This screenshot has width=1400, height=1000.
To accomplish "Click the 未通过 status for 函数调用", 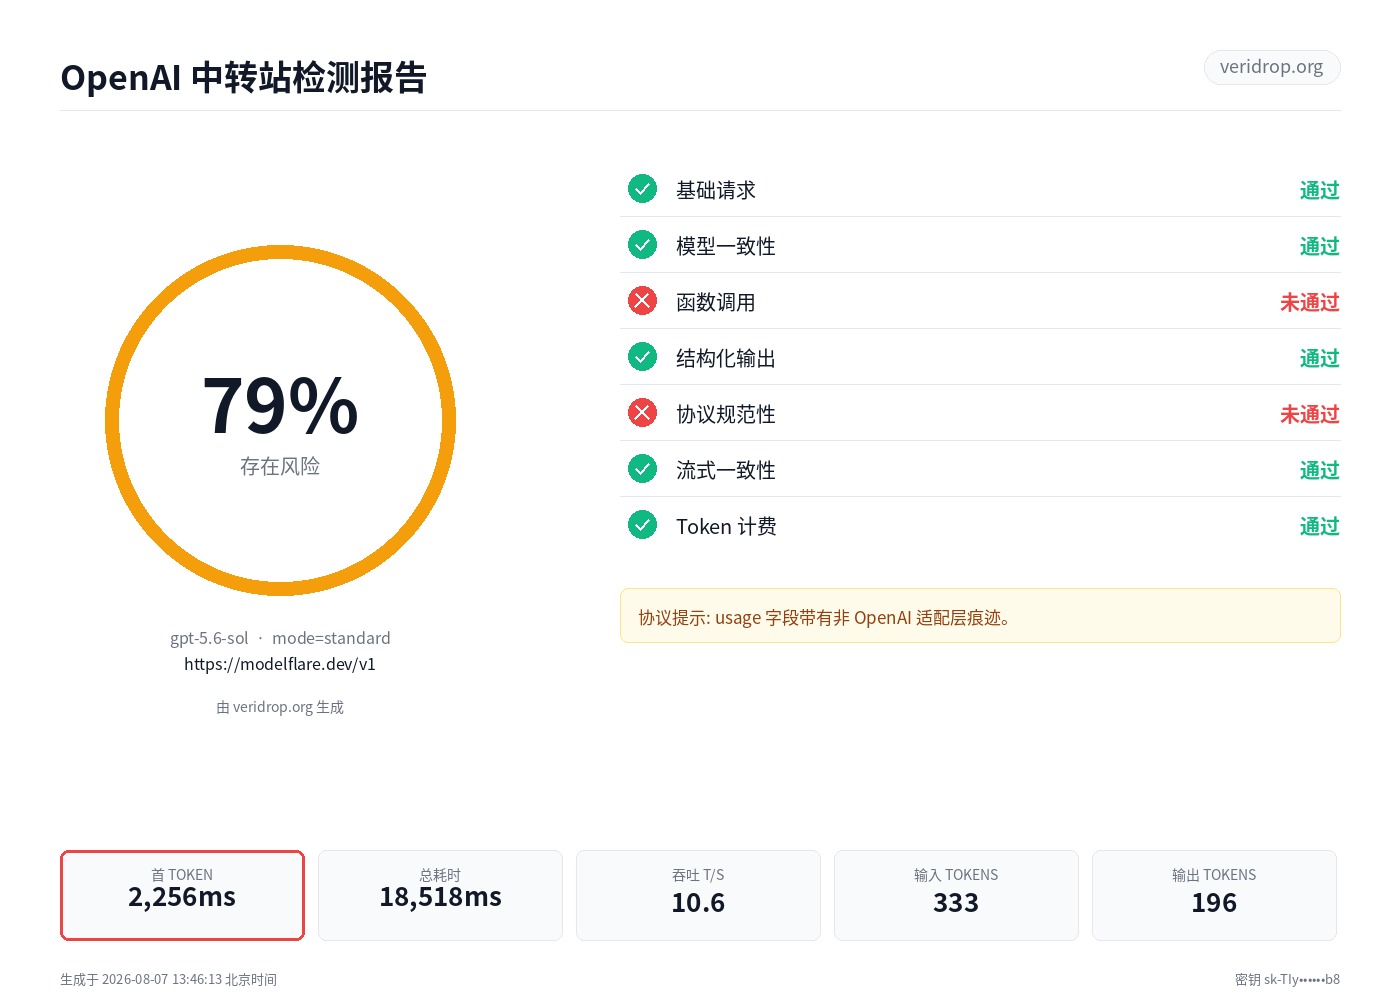I will point(1309,302).
